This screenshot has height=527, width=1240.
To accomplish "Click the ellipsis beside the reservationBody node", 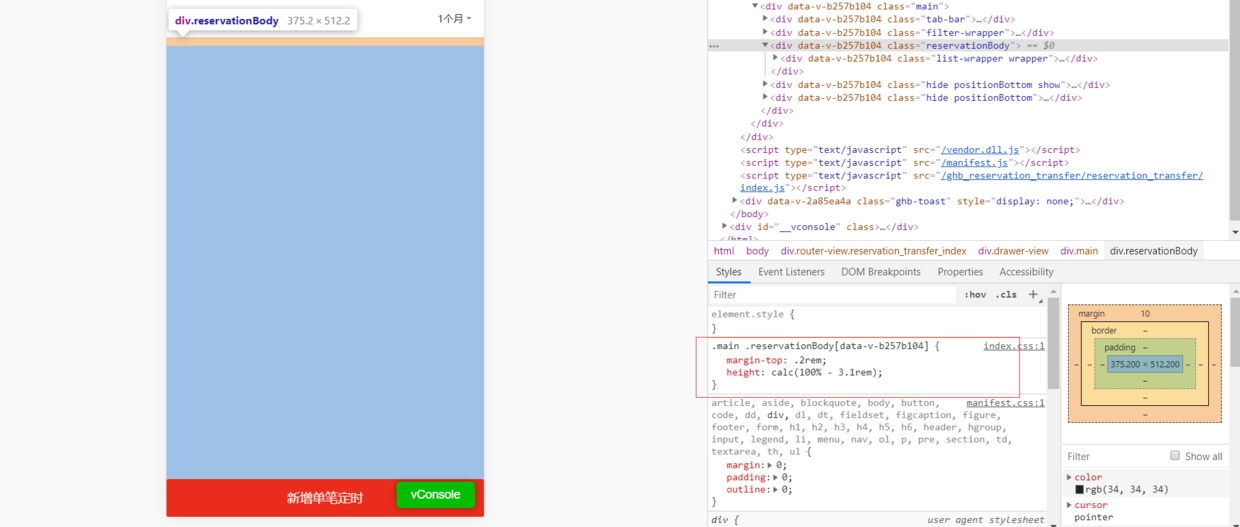I will [714, 46].
